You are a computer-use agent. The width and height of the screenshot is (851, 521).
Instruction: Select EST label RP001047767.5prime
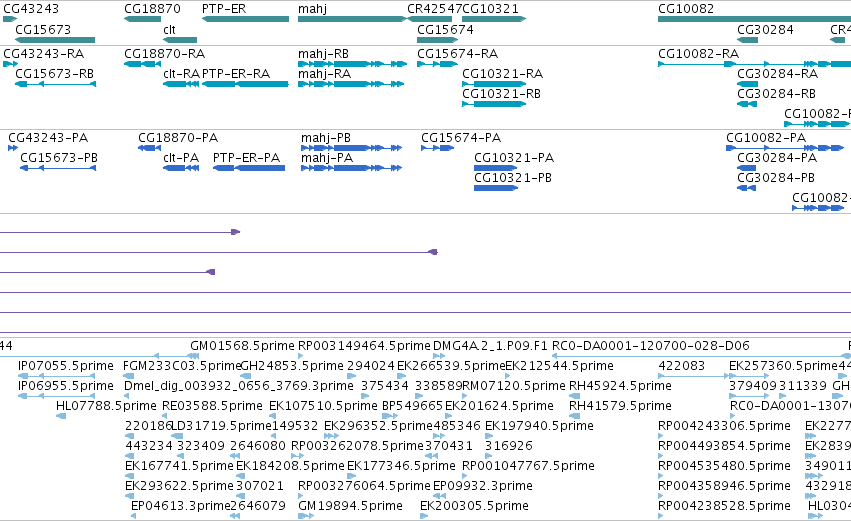pyautogui.click(x=528, y=466)
